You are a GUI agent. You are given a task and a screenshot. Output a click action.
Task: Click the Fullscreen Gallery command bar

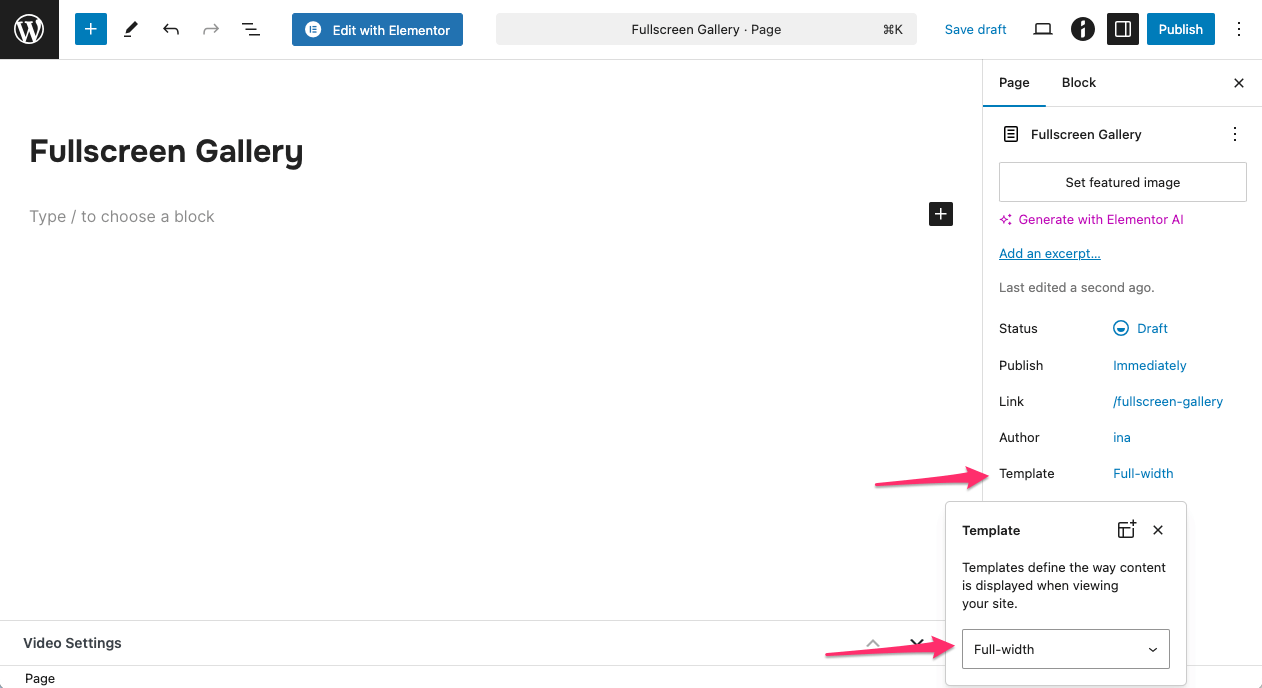pos(706,29)
